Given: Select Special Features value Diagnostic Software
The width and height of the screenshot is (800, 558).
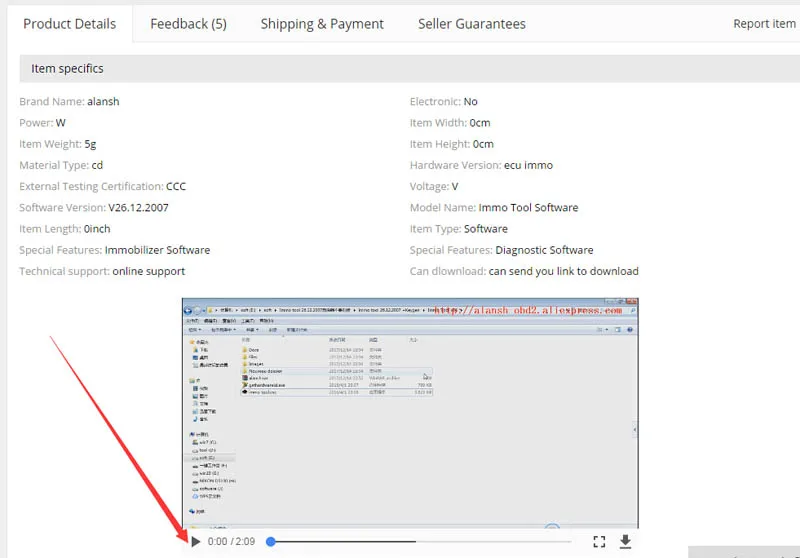Looking at the screenshot, I should 544,250.
